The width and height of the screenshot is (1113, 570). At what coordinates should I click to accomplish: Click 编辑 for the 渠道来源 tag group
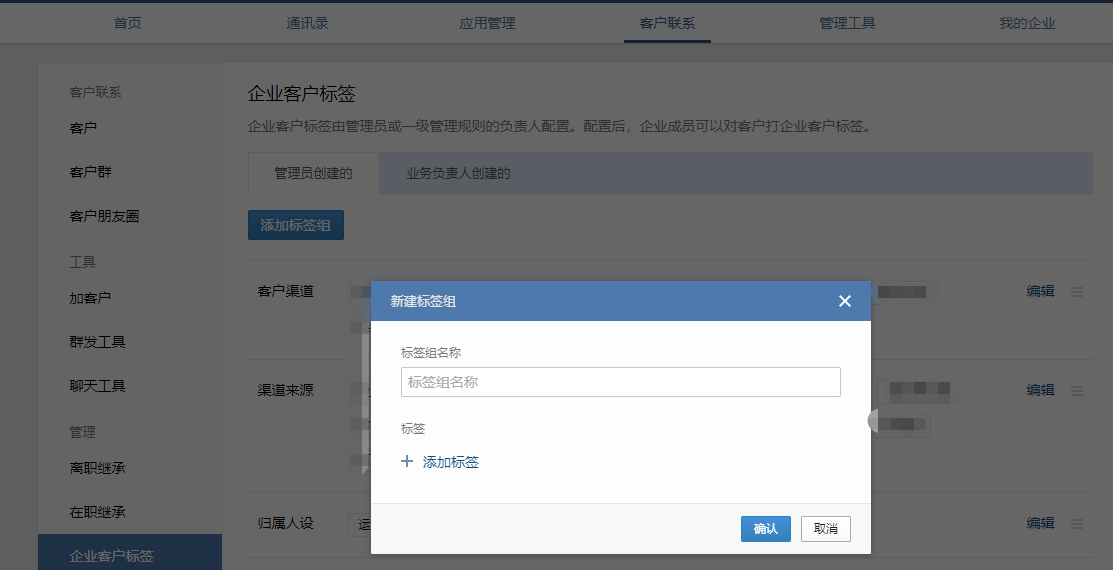pyautogui.click(x=1040, y=391)
